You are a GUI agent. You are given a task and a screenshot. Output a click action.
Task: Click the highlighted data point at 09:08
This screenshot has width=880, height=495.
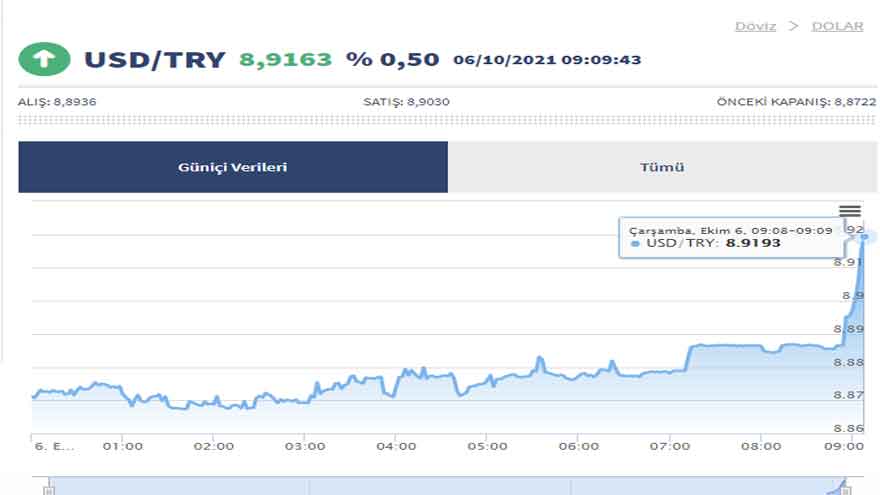(864, 237)
